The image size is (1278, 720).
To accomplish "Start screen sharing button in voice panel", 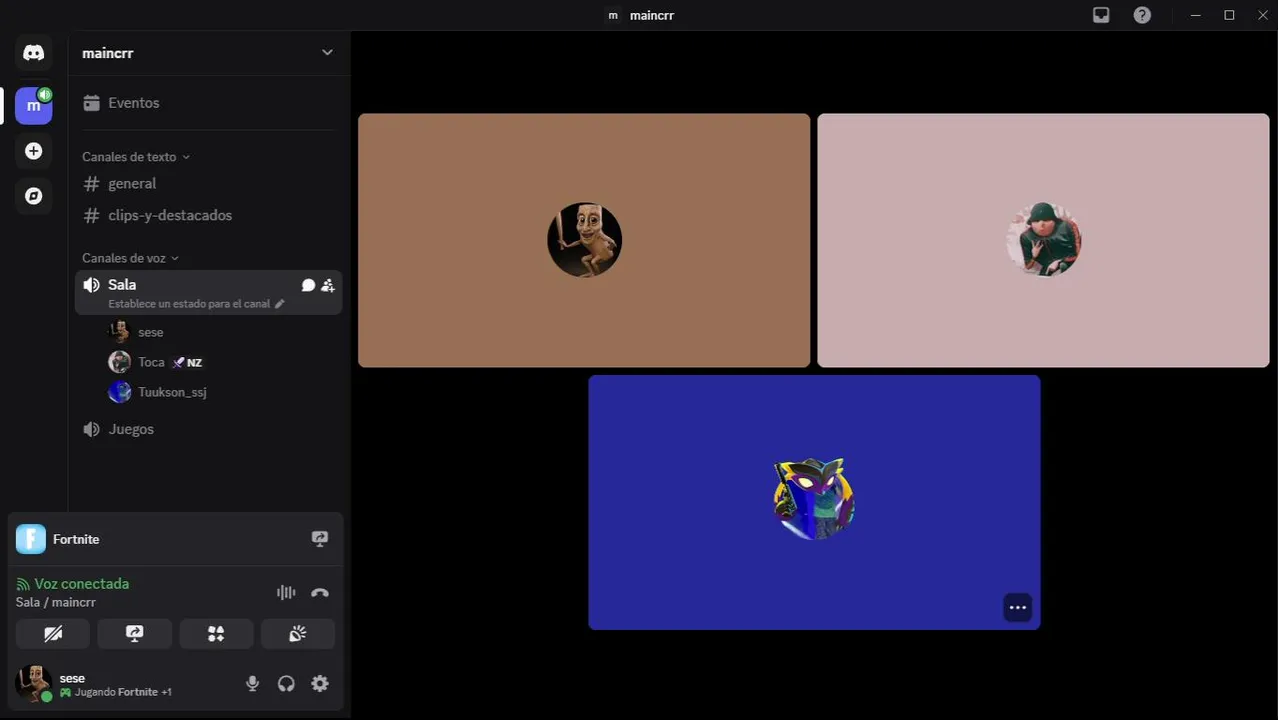I will [135, 634].
